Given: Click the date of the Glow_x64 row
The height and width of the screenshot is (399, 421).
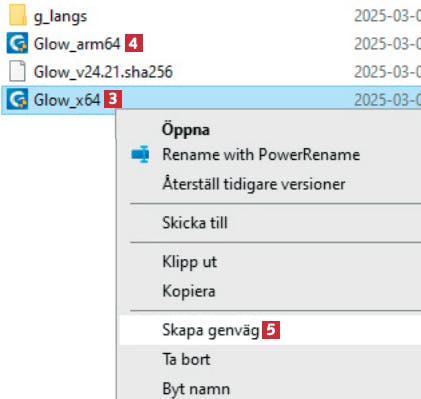Looking at the screenshot, I should [387, 100].
